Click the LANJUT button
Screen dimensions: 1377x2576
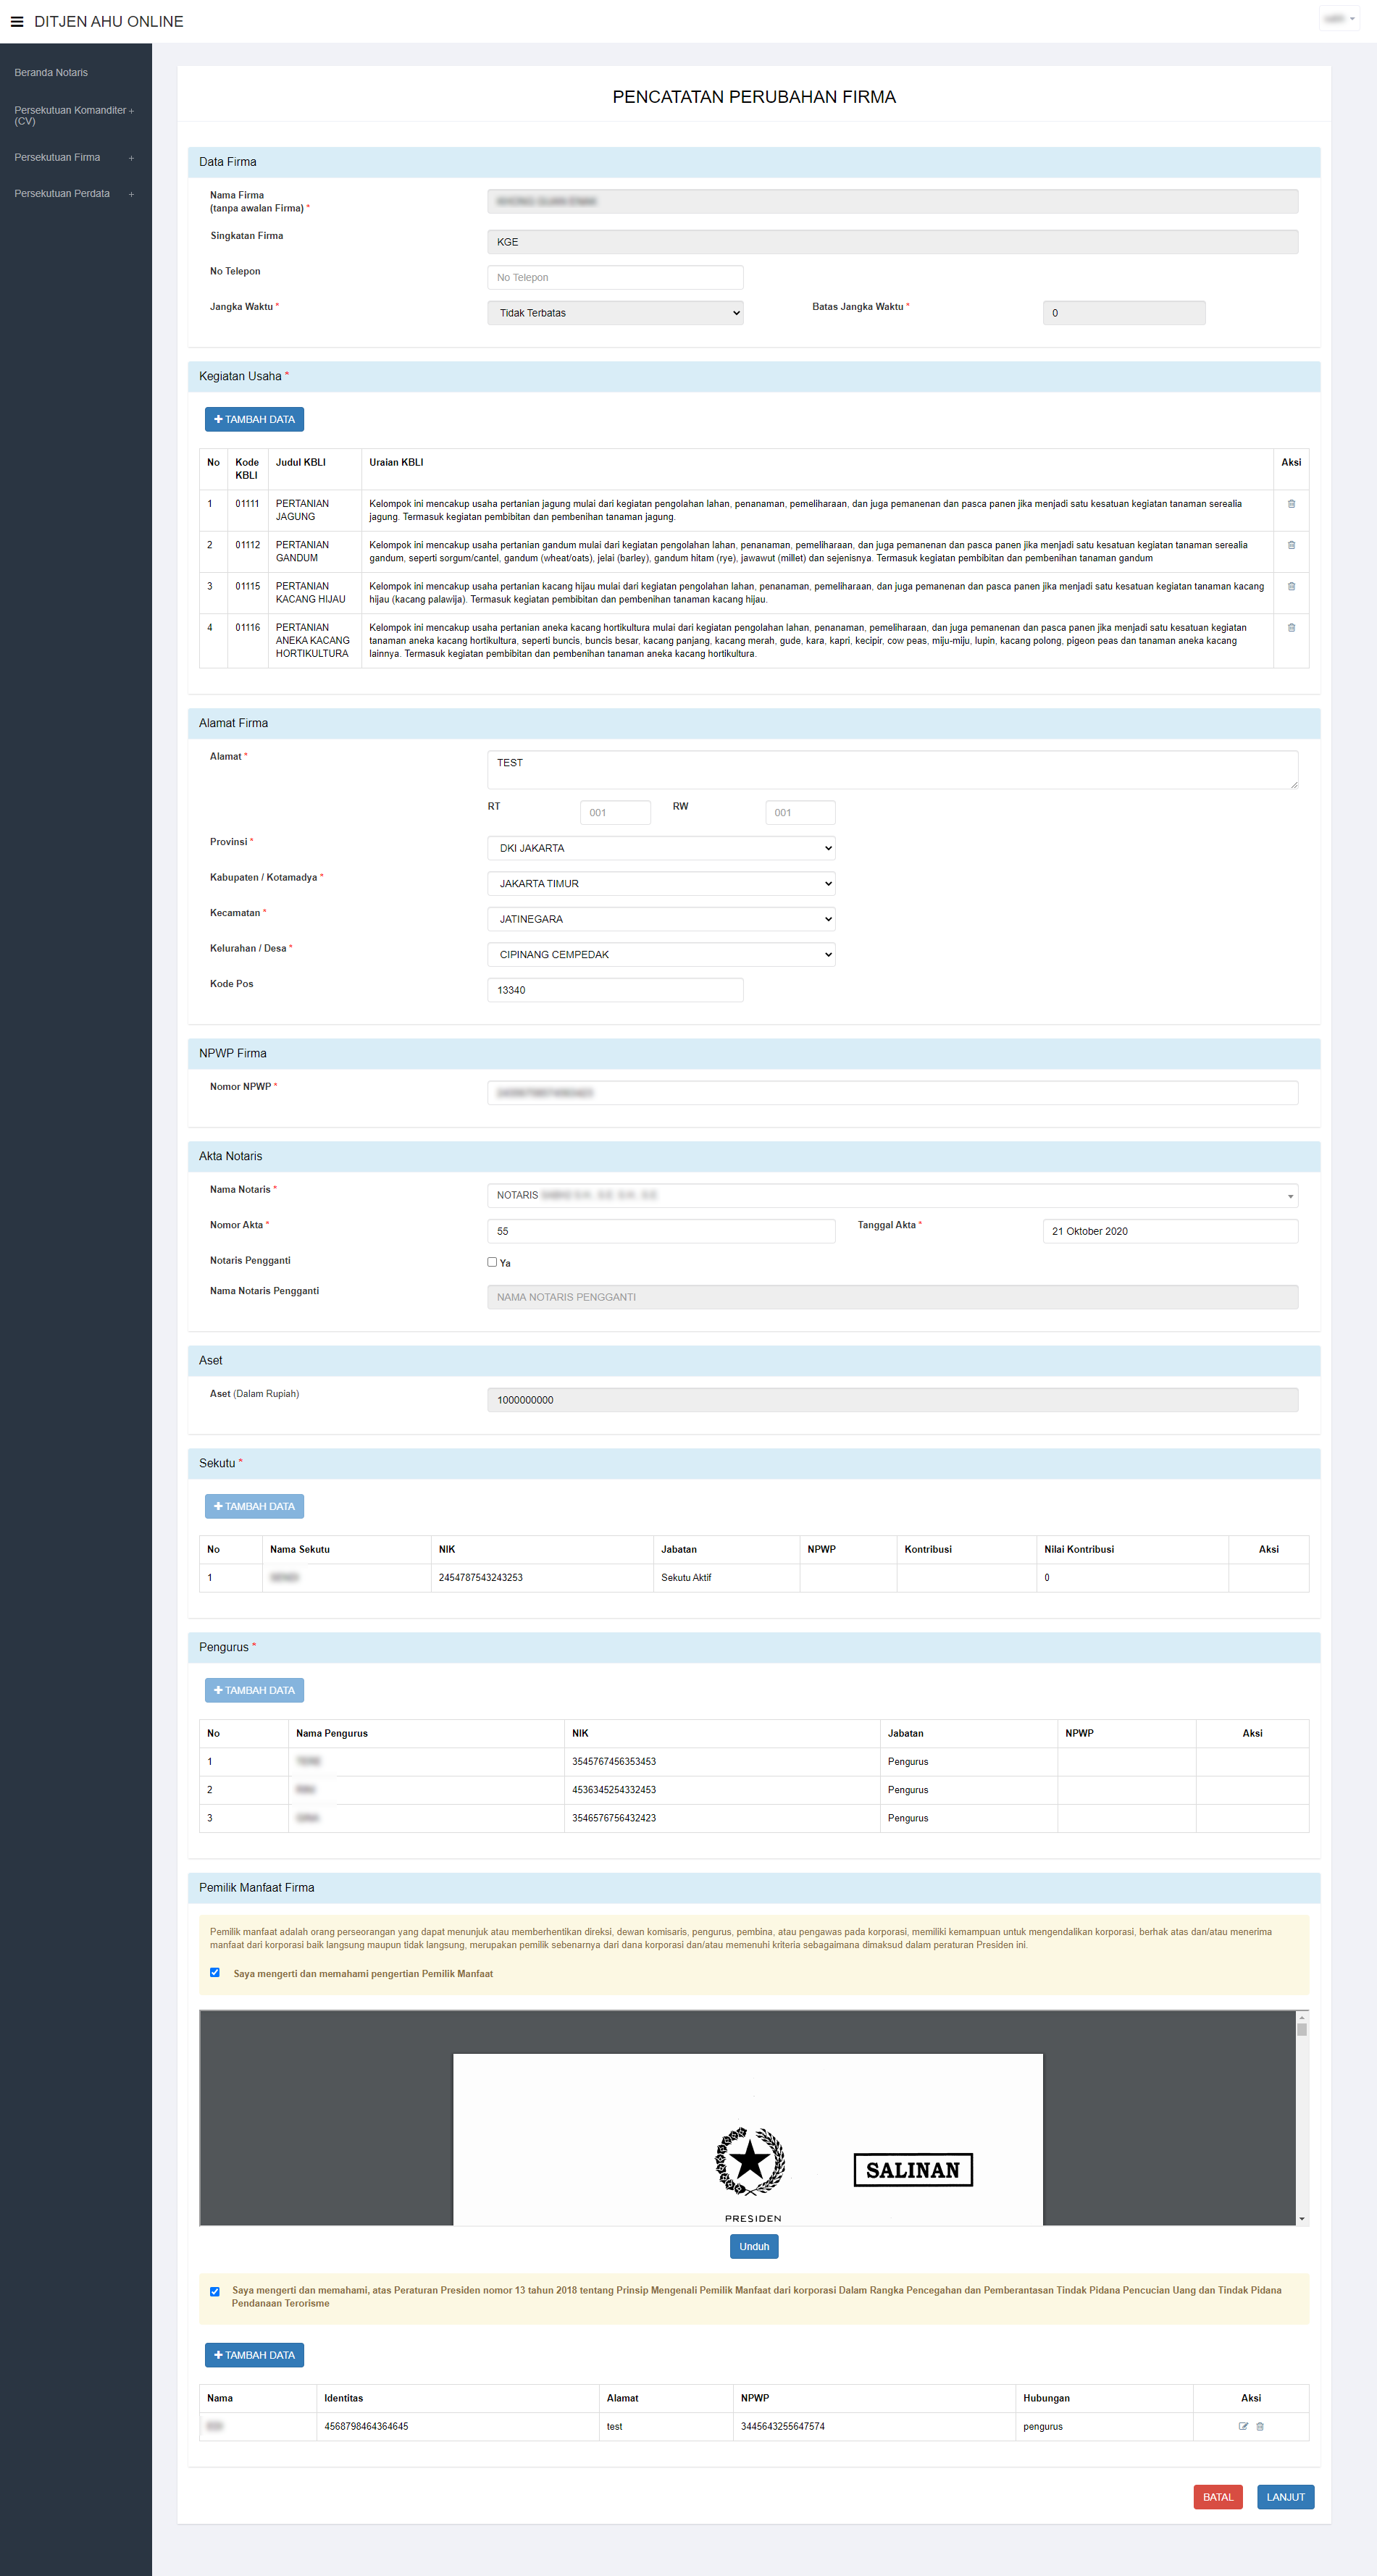1285,2497
